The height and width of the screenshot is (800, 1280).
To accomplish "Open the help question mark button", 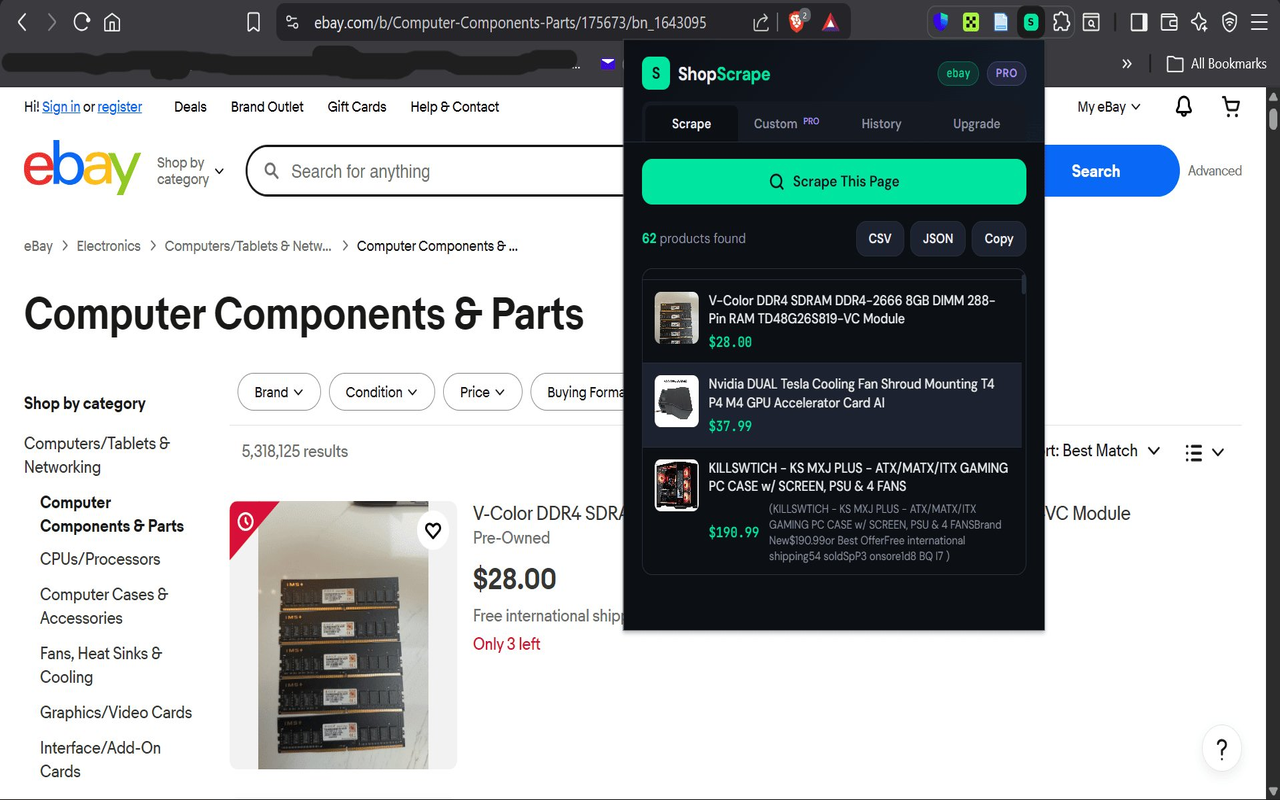I will pyautogui.click(x=1221, y=748).
